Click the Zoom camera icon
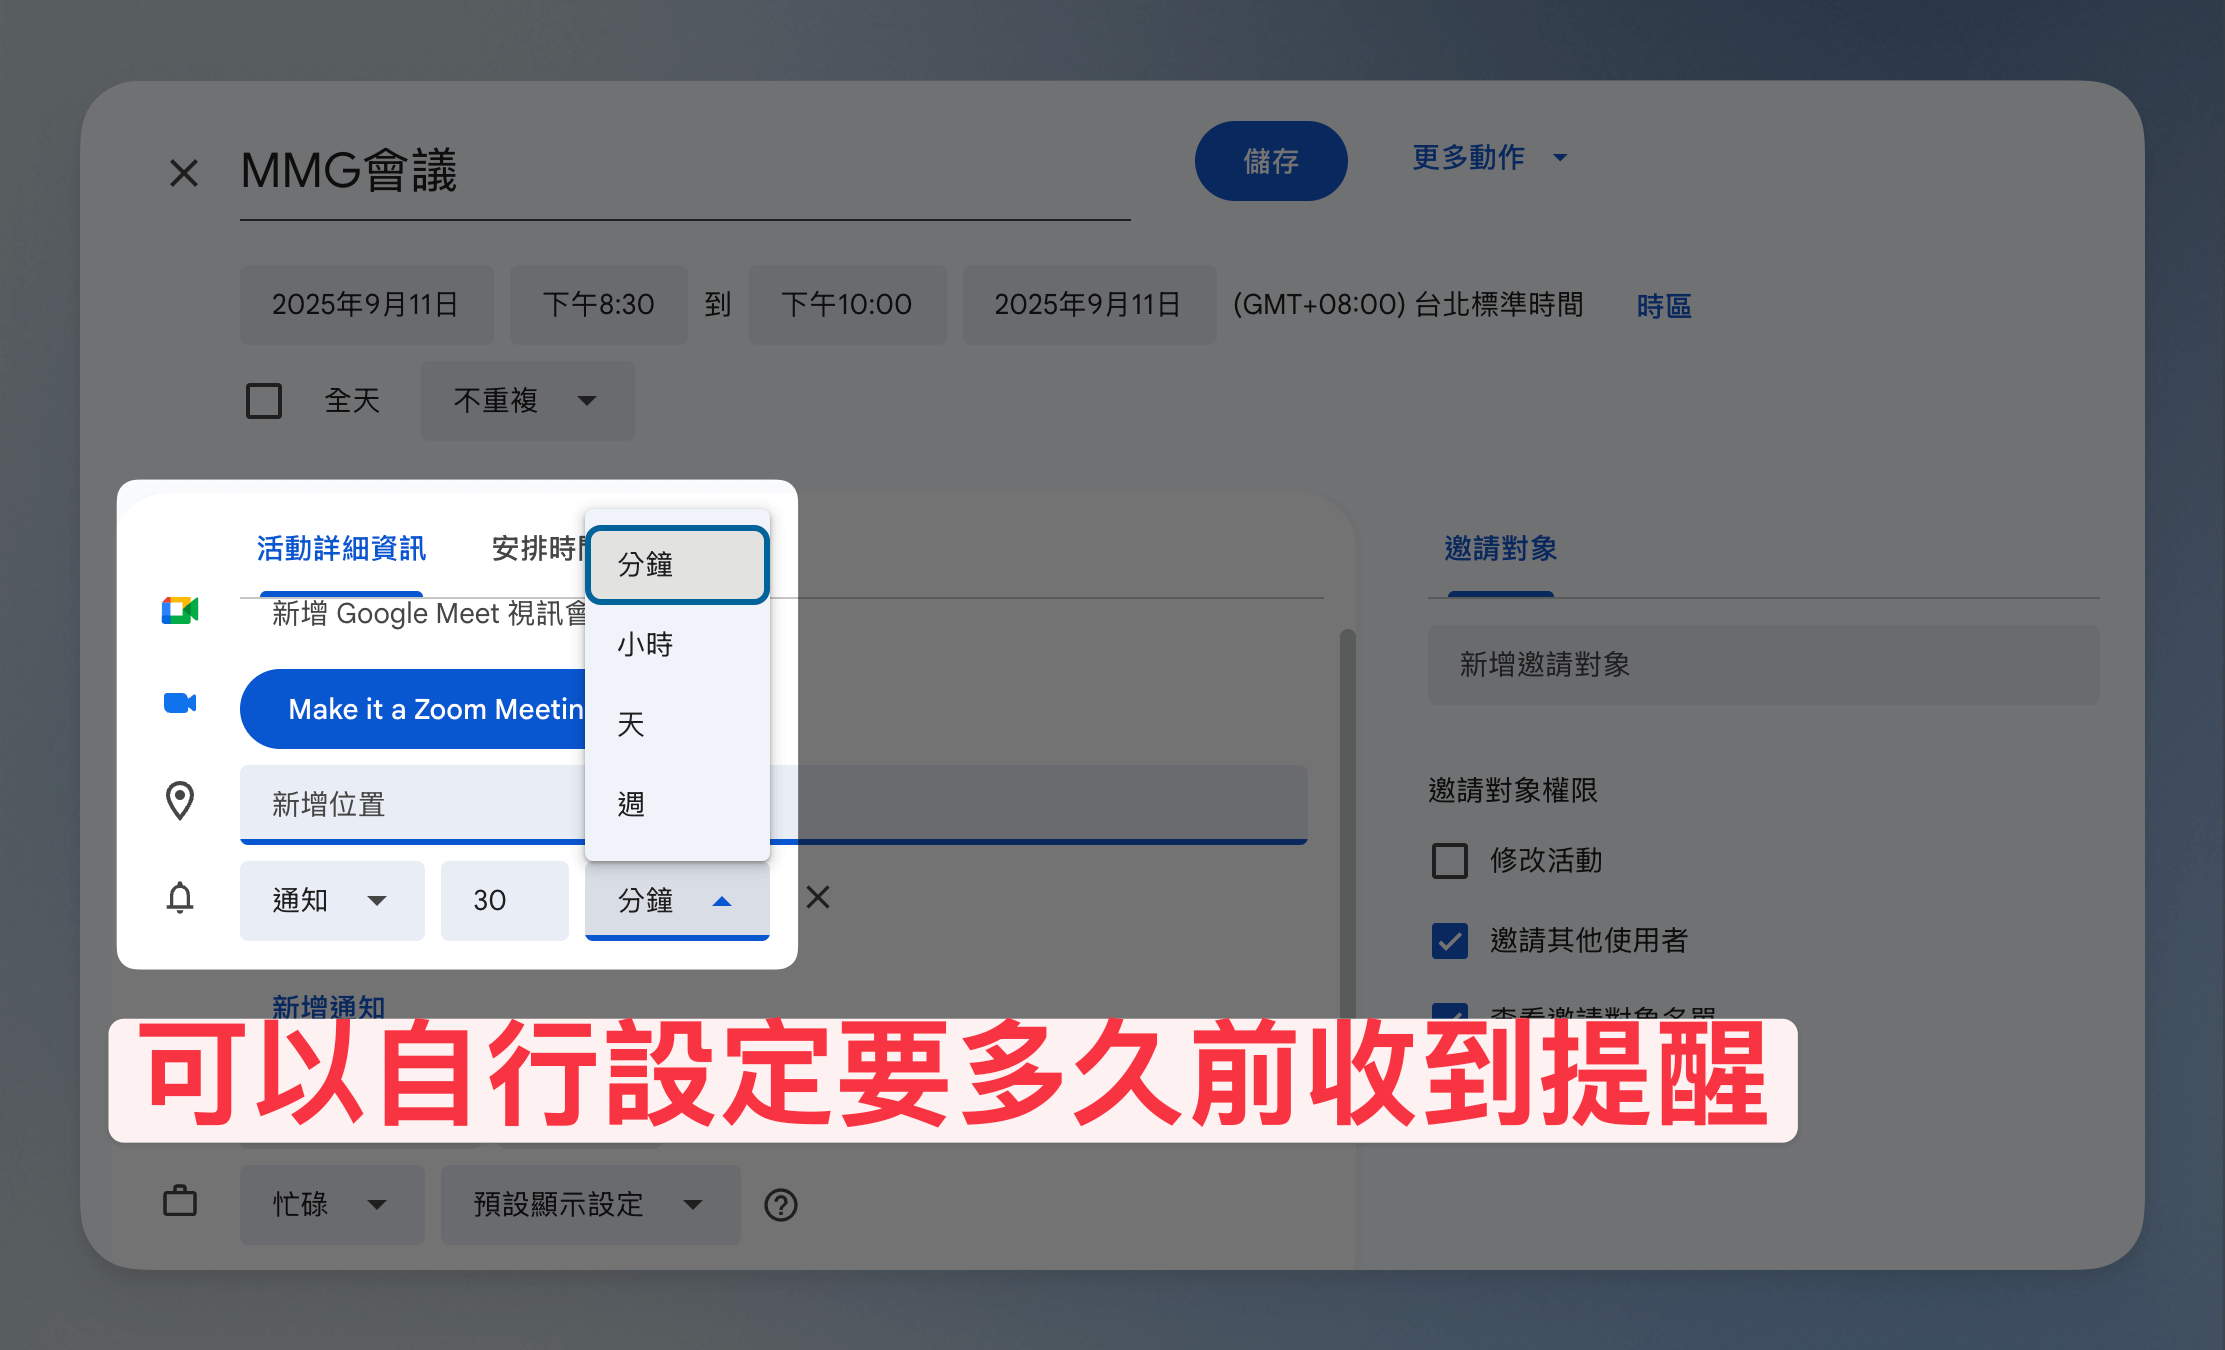The height and width of the screenshot is (1350, 2225). (180, 703)
